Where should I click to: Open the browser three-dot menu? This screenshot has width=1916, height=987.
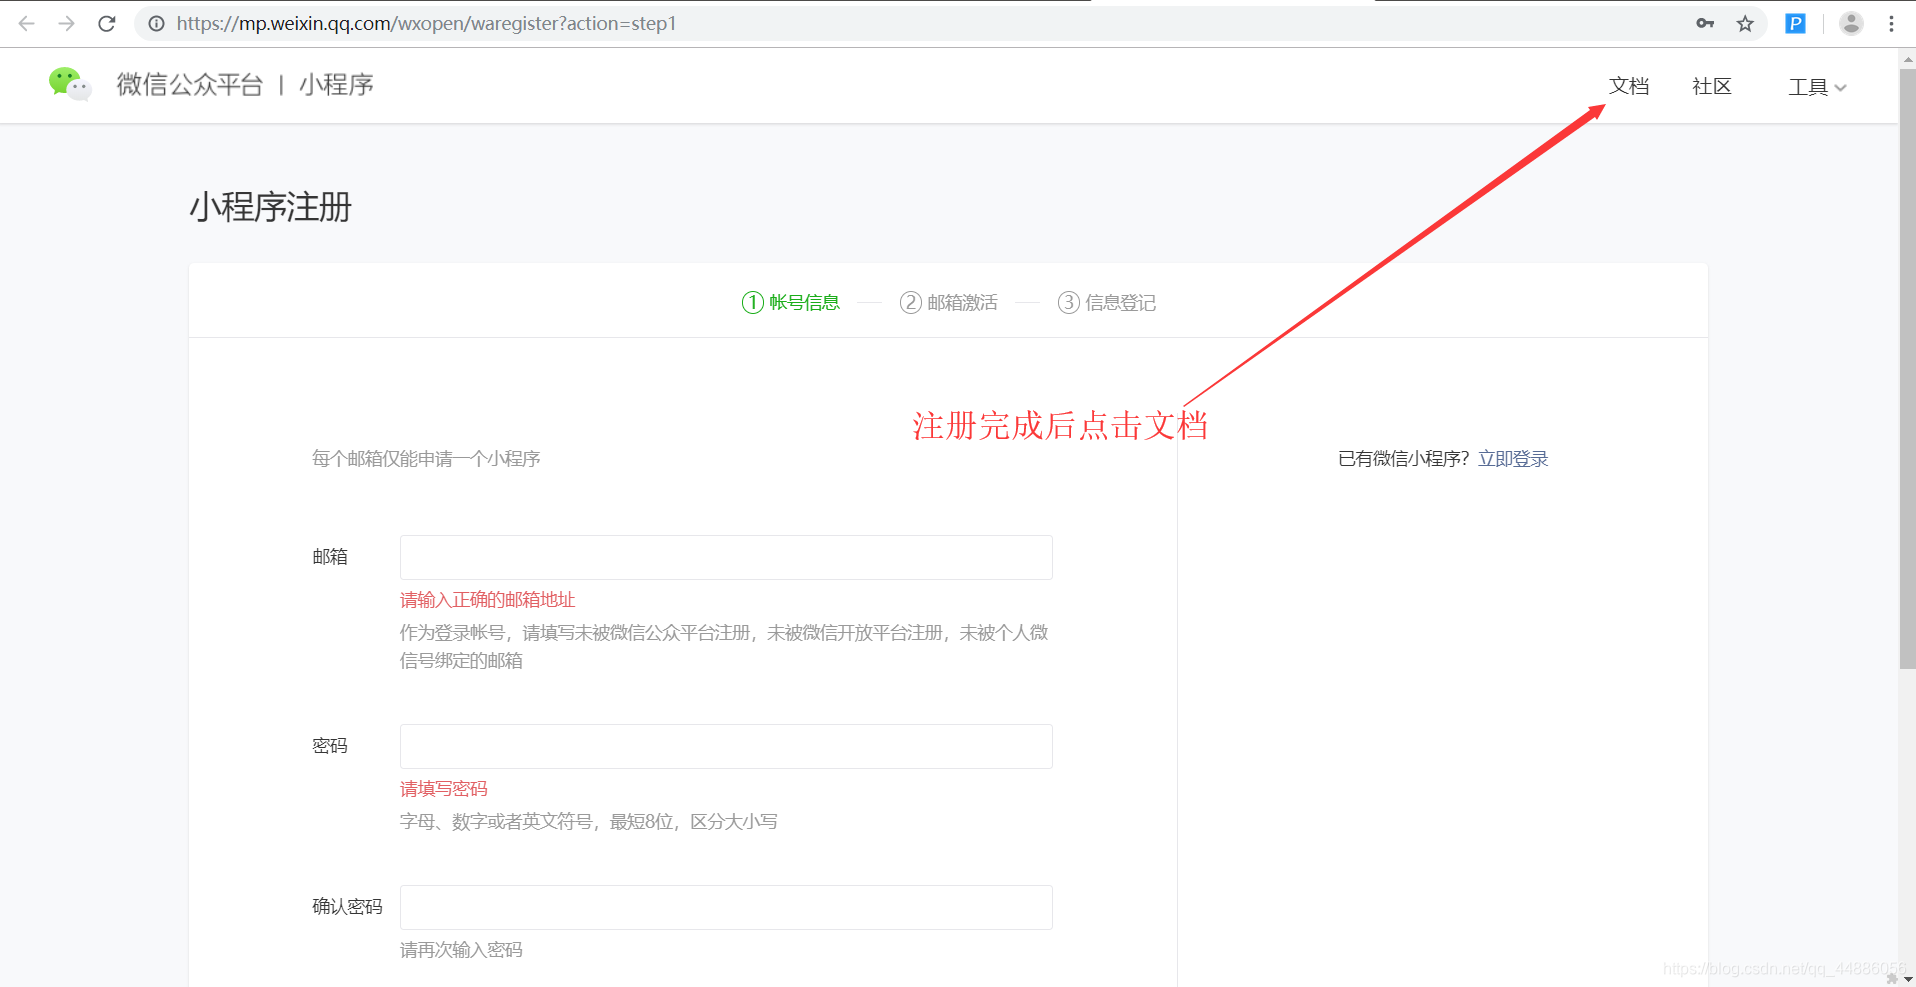pos(1891,23)
